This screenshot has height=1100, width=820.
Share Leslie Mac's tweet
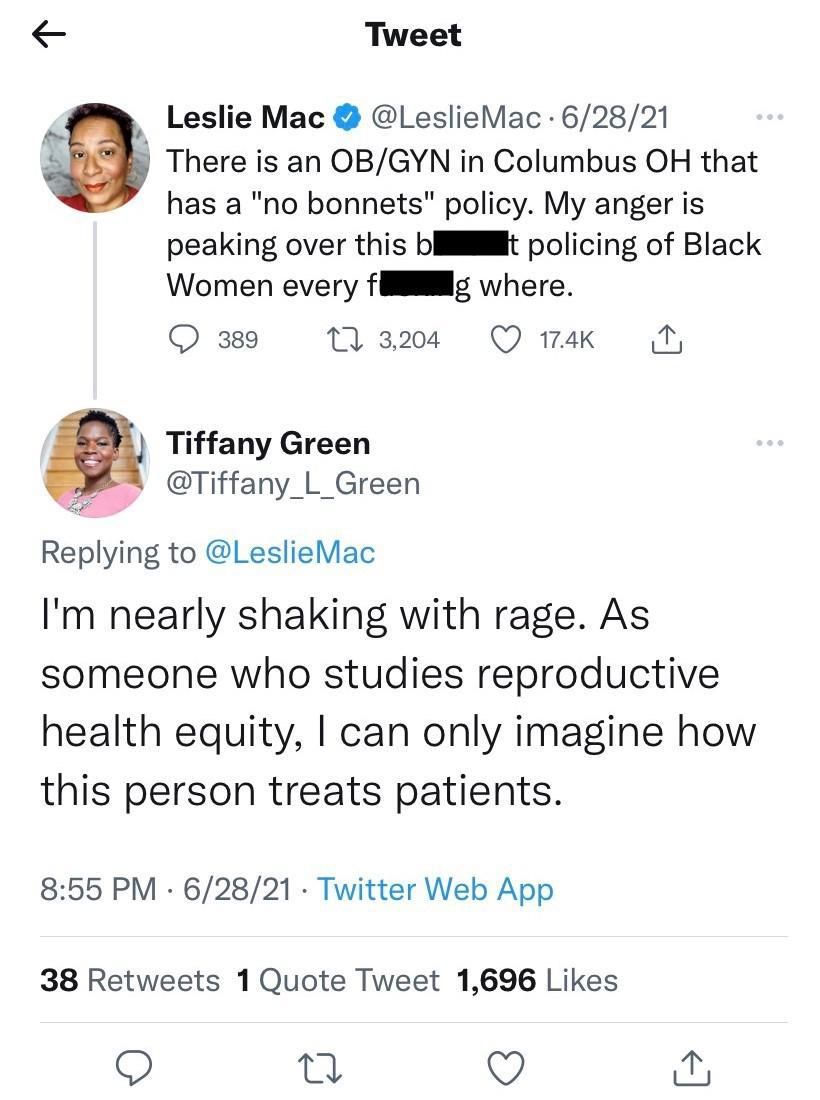667,341
